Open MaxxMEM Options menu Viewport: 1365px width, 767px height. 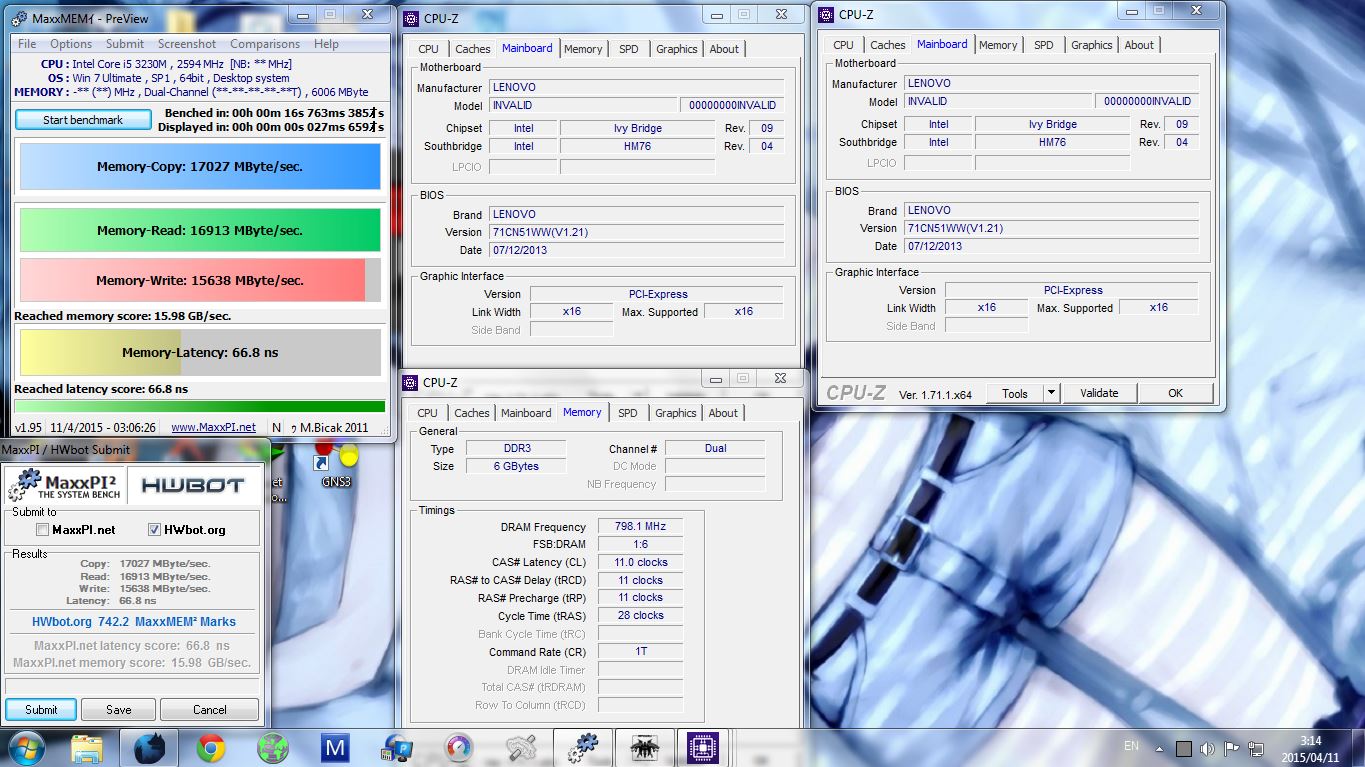pyautogui.click(x=71, y=44)
